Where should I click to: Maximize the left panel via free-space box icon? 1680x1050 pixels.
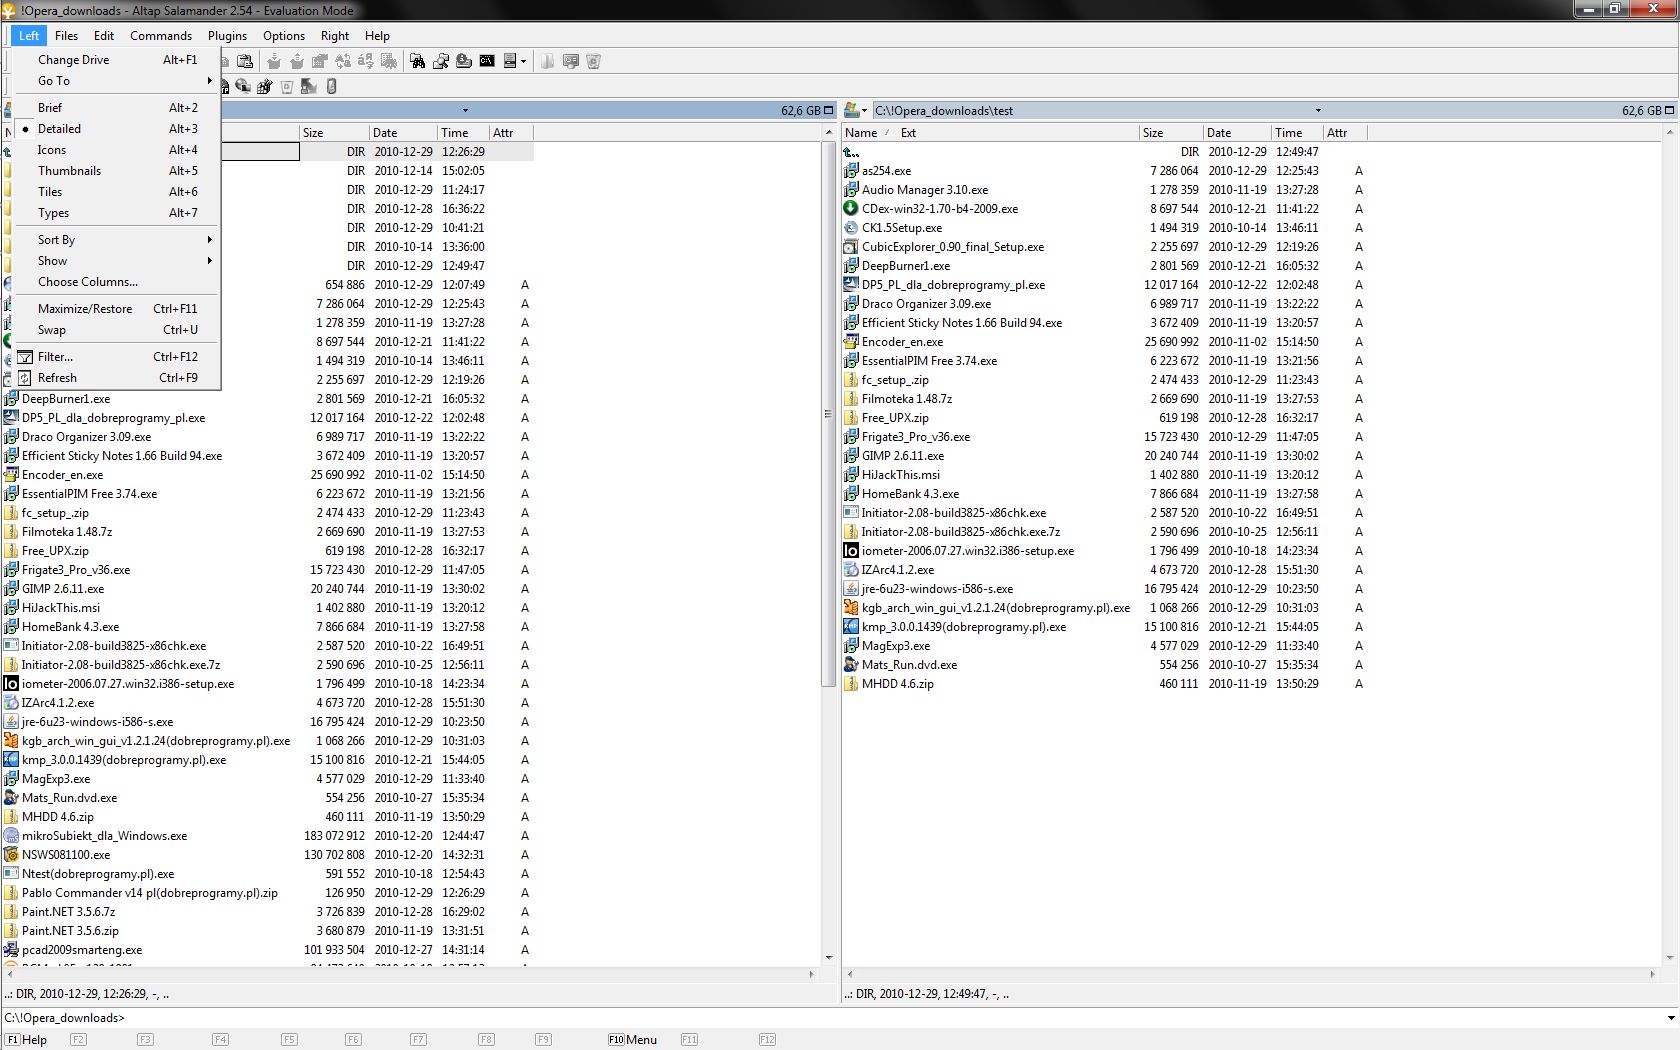click(828, 110)
